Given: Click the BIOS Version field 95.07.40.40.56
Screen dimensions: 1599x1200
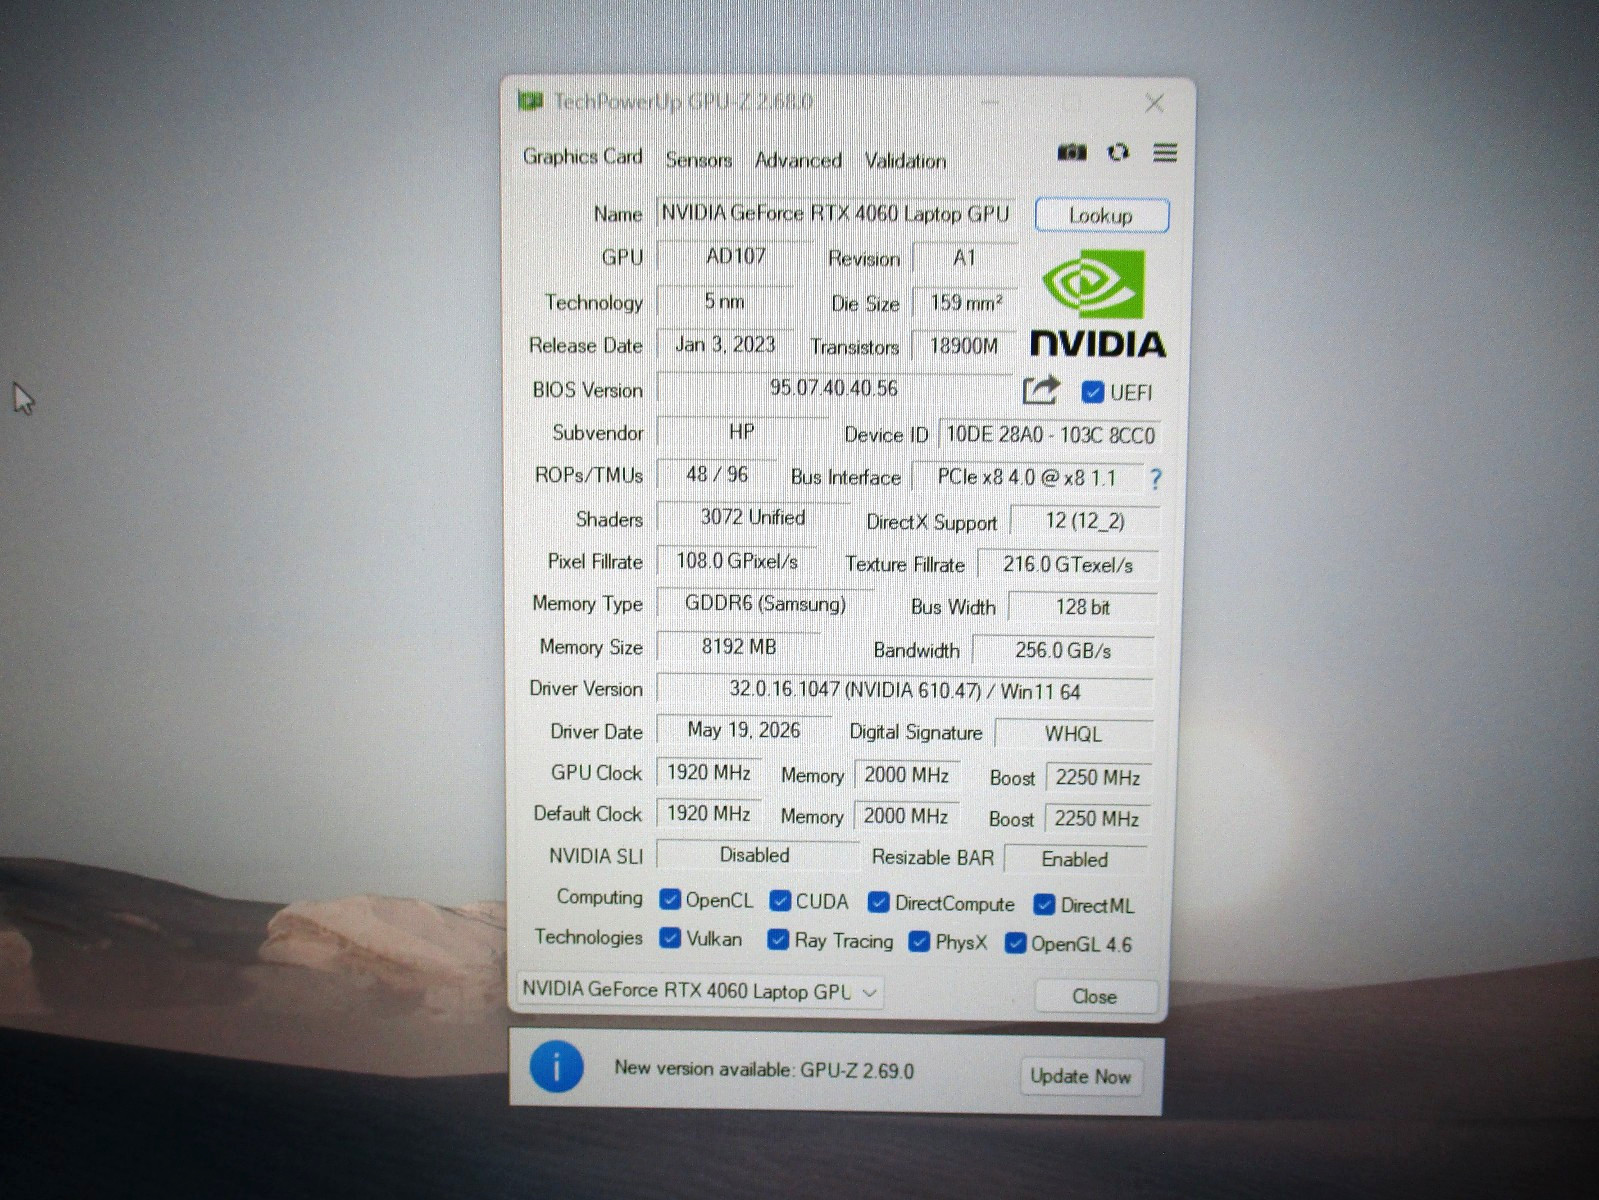Looking at the screenshot, I should click(834, 388).
